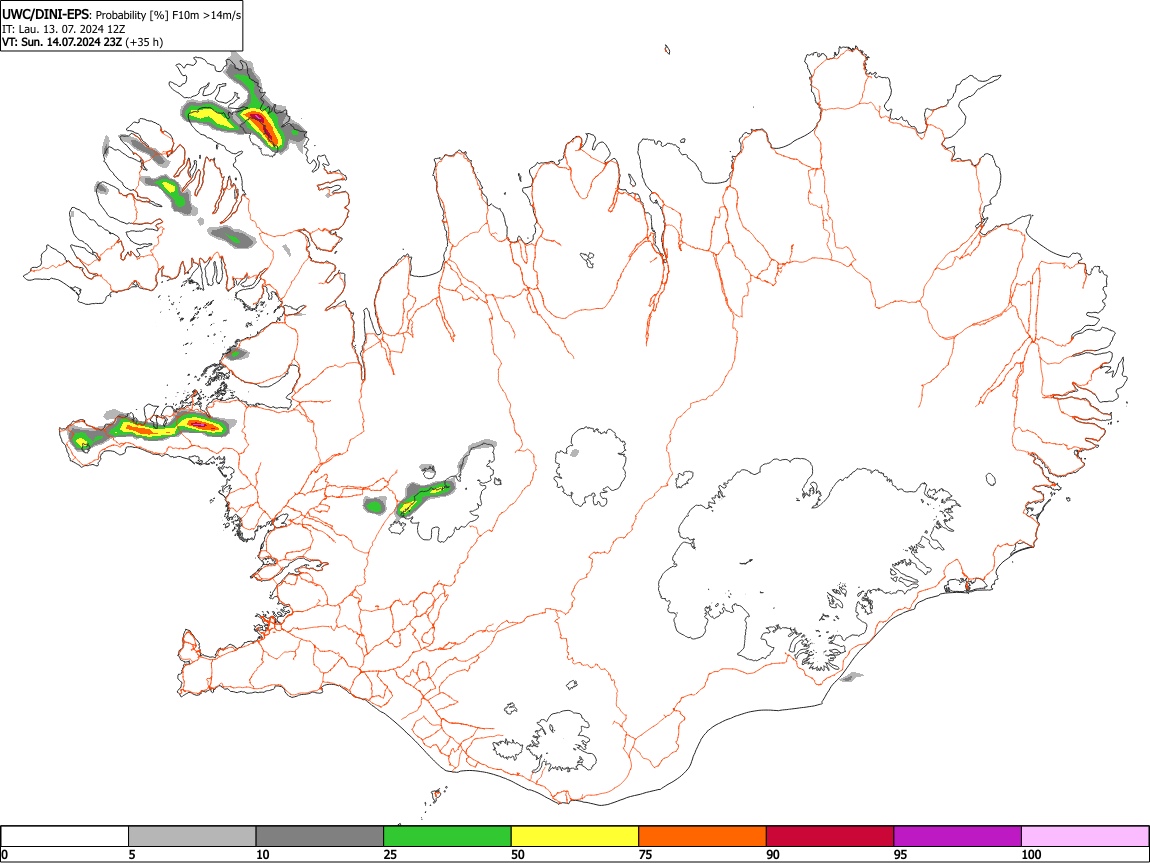The width and height of the screenshot is (1150, 863).
Task: Click the '5' legend label
Action: coord(132,854)
